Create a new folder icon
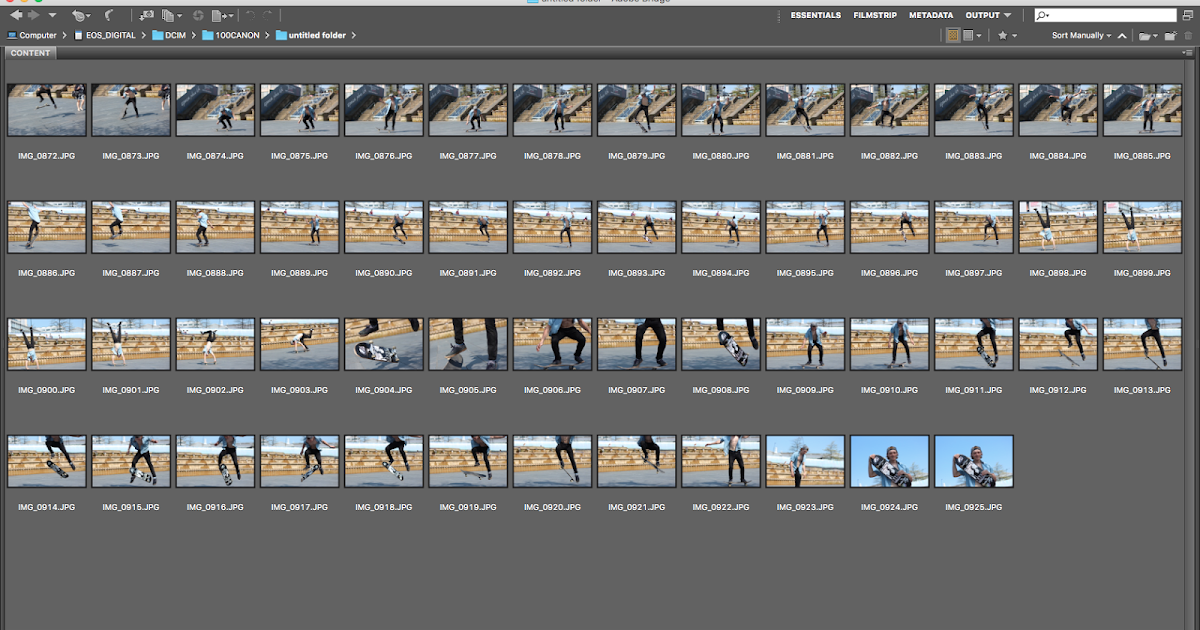 [x=1170, y=36]
